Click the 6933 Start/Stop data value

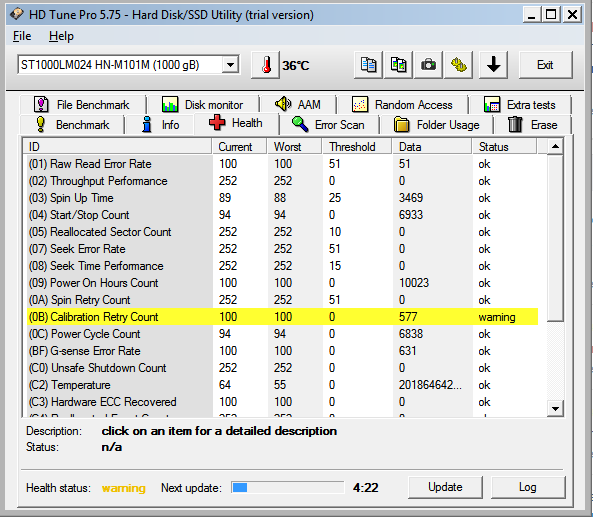pyautogui.click(x=411, y=215)
